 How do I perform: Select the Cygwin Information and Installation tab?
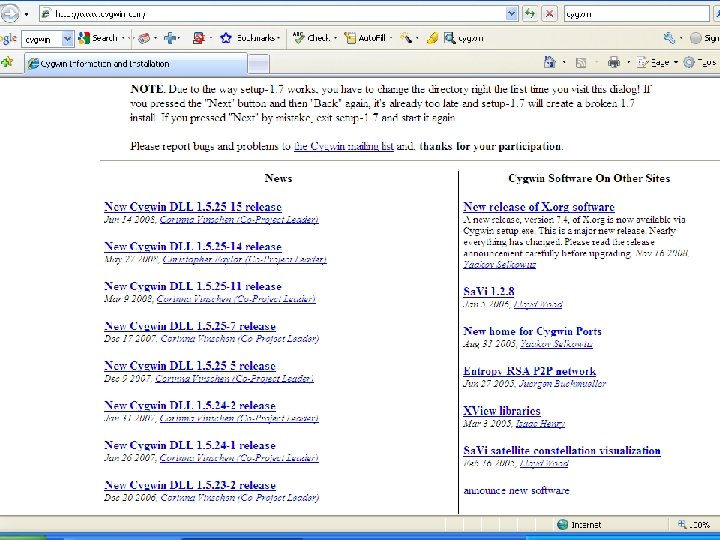point(136,64)
